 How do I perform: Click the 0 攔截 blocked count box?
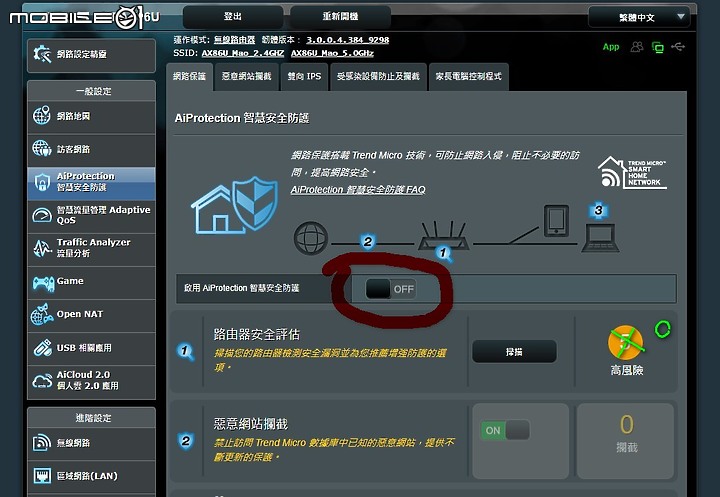625,441
